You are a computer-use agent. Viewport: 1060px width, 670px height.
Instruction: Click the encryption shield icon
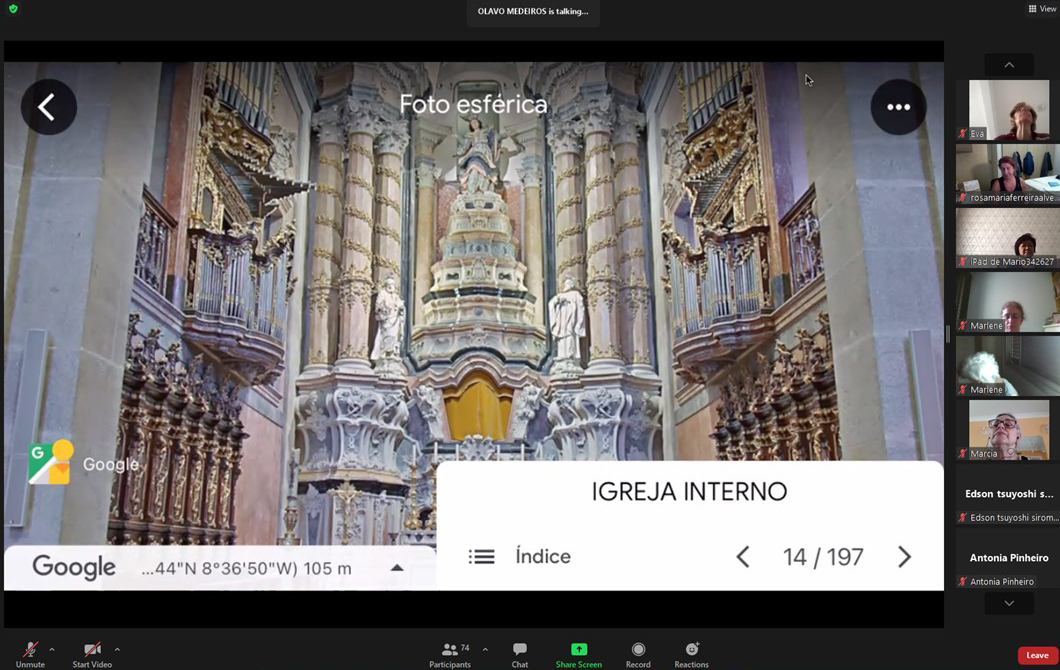(13, 9)
